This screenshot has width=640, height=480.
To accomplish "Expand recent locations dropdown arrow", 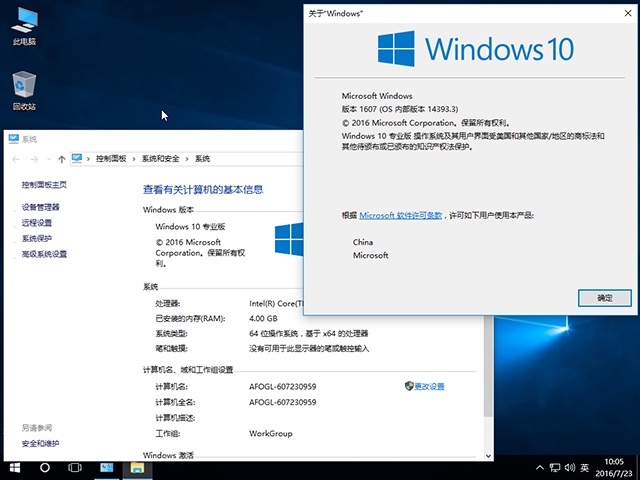I will point(48,159).
